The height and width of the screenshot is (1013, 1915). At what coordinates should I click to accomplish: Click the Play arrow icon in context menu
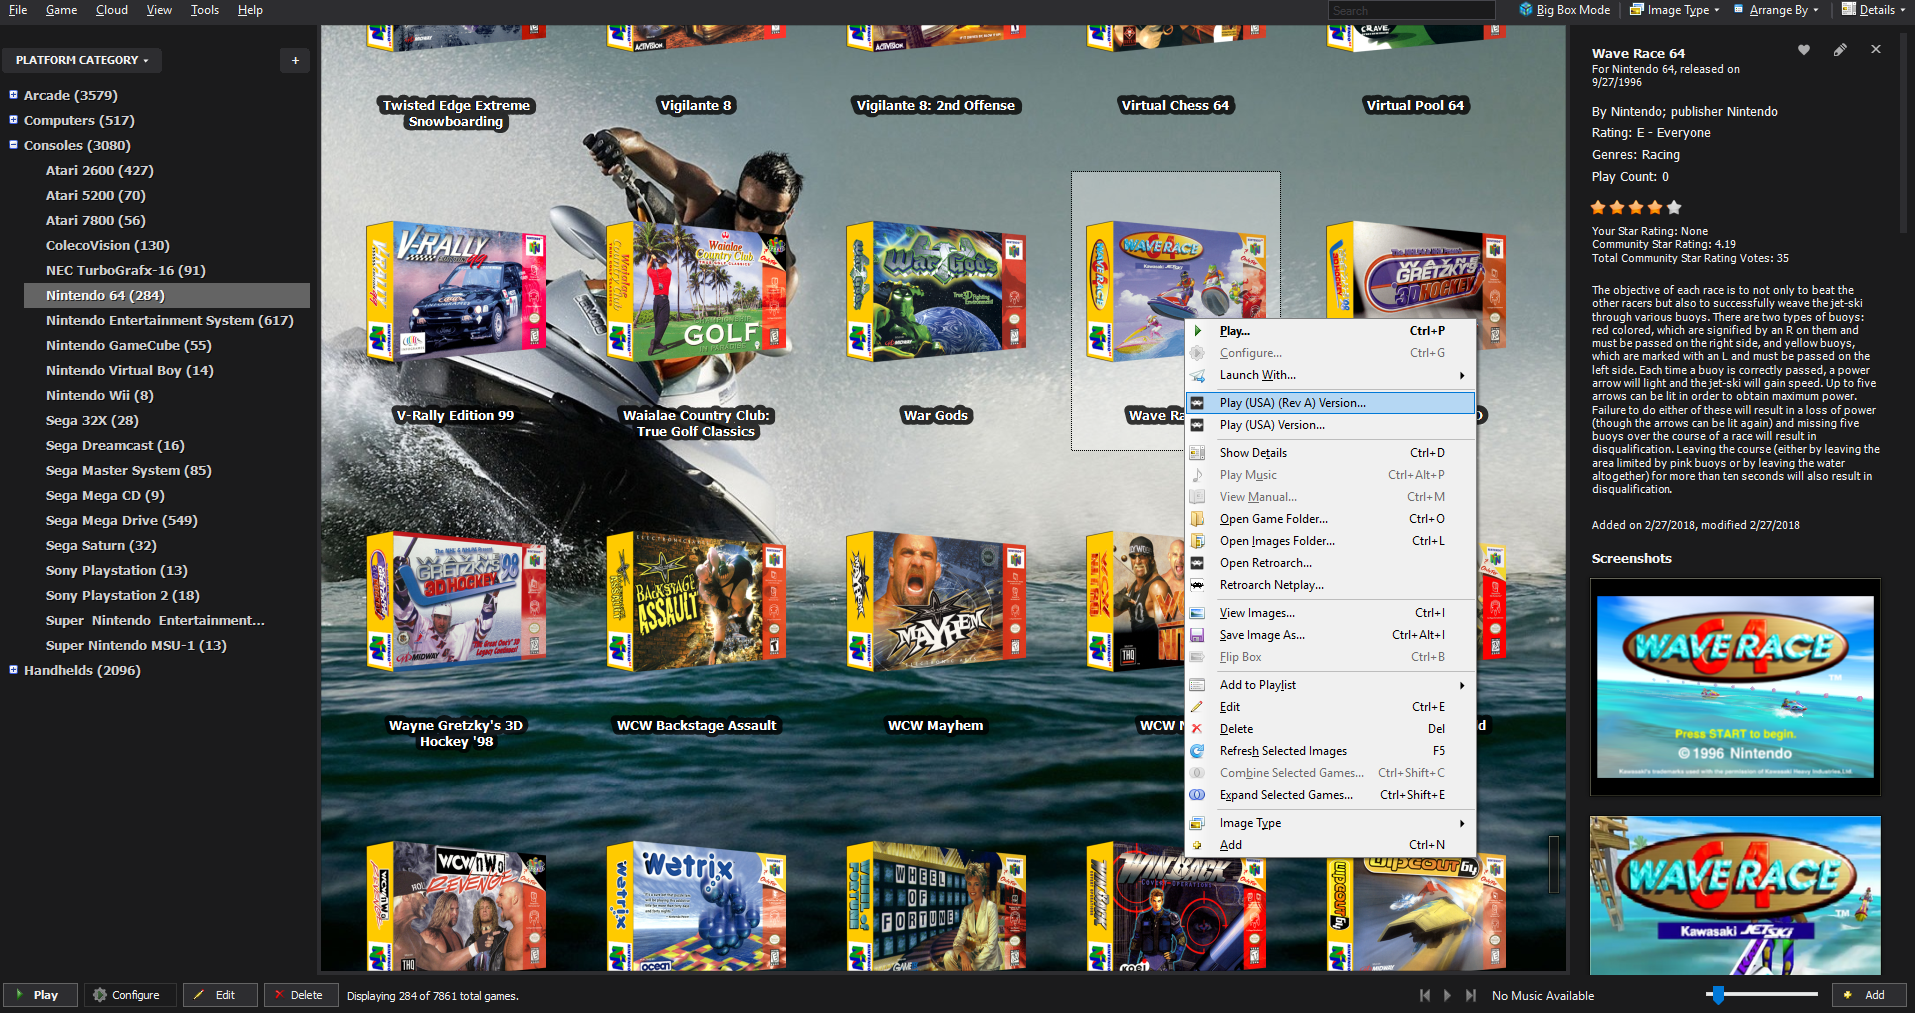1197,331
